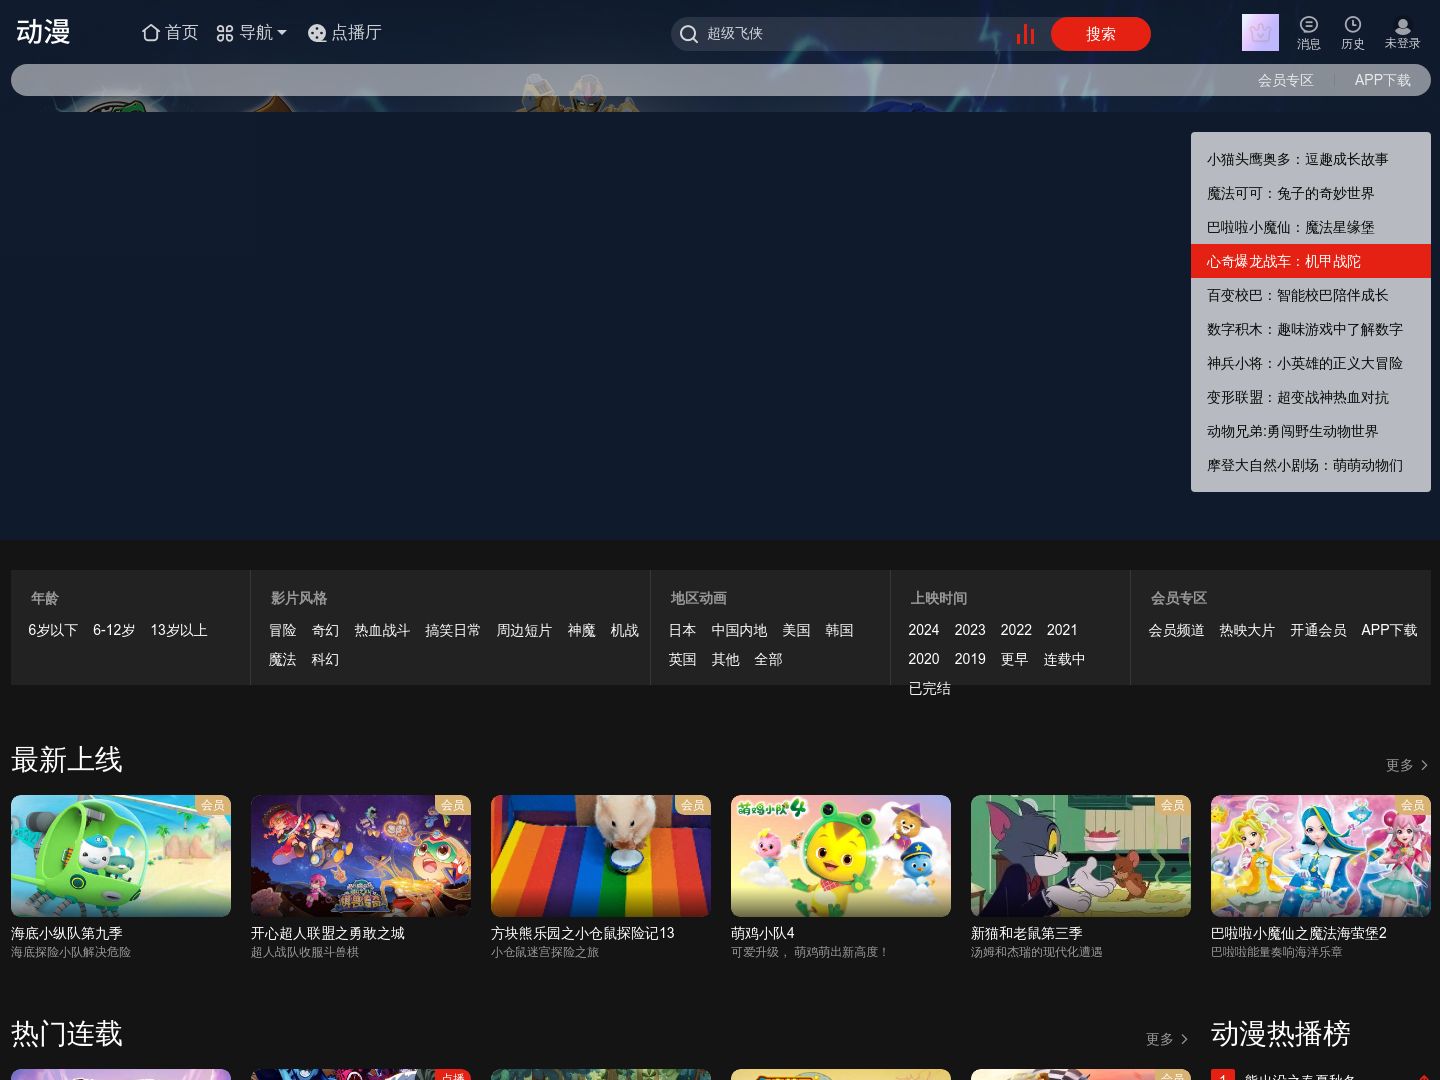1440x1080 pixels.
Task: Select 数字积木：趣味游戏中了解数字 entry
Action: coord(1311,329)
